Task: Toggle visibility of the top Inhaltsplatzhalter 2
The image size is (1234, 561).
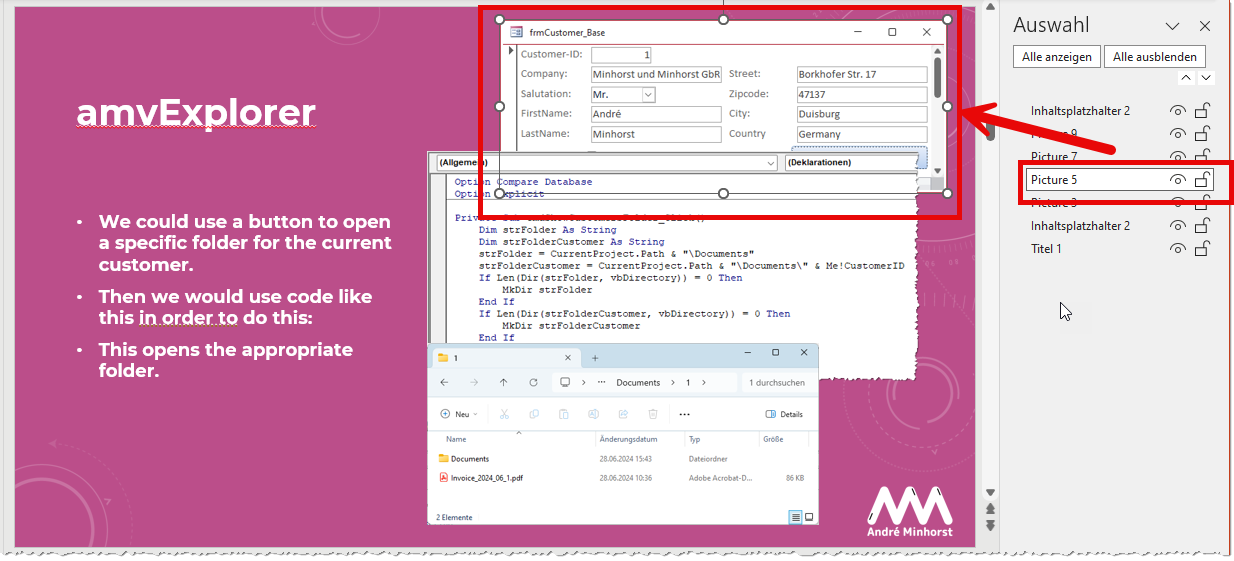Action: coord(1178,111)
